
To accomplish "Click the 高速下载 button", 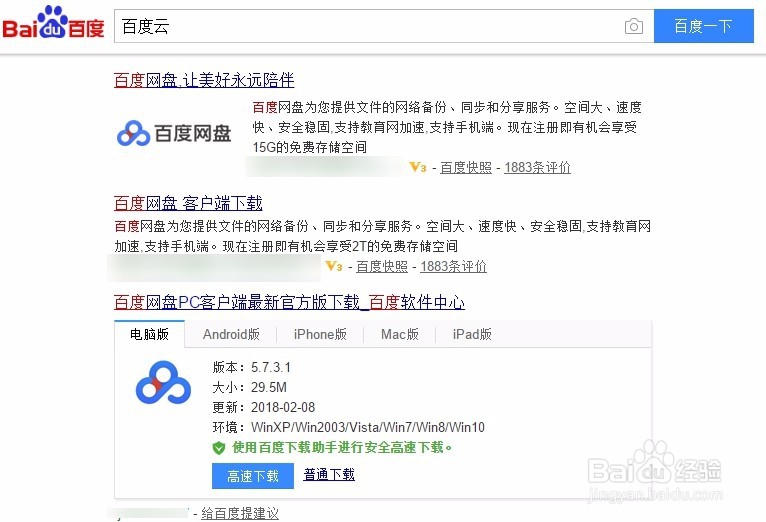I will point(253,476).
